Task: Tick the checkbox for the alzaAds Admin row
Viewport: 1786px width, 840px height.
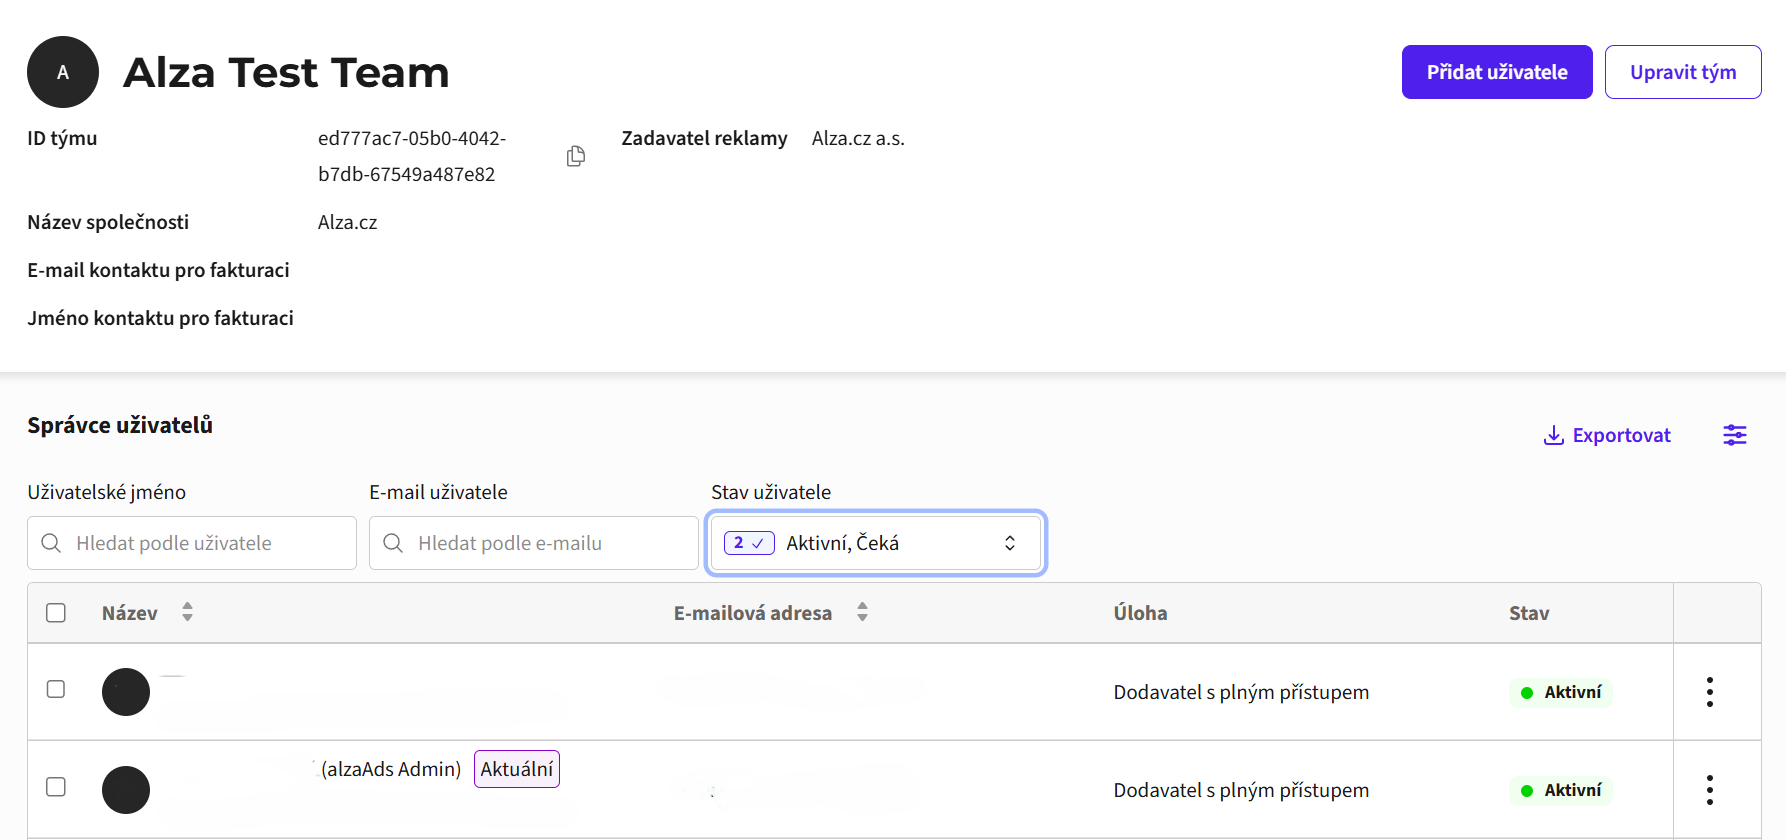Action: click(x=56, y=787)
